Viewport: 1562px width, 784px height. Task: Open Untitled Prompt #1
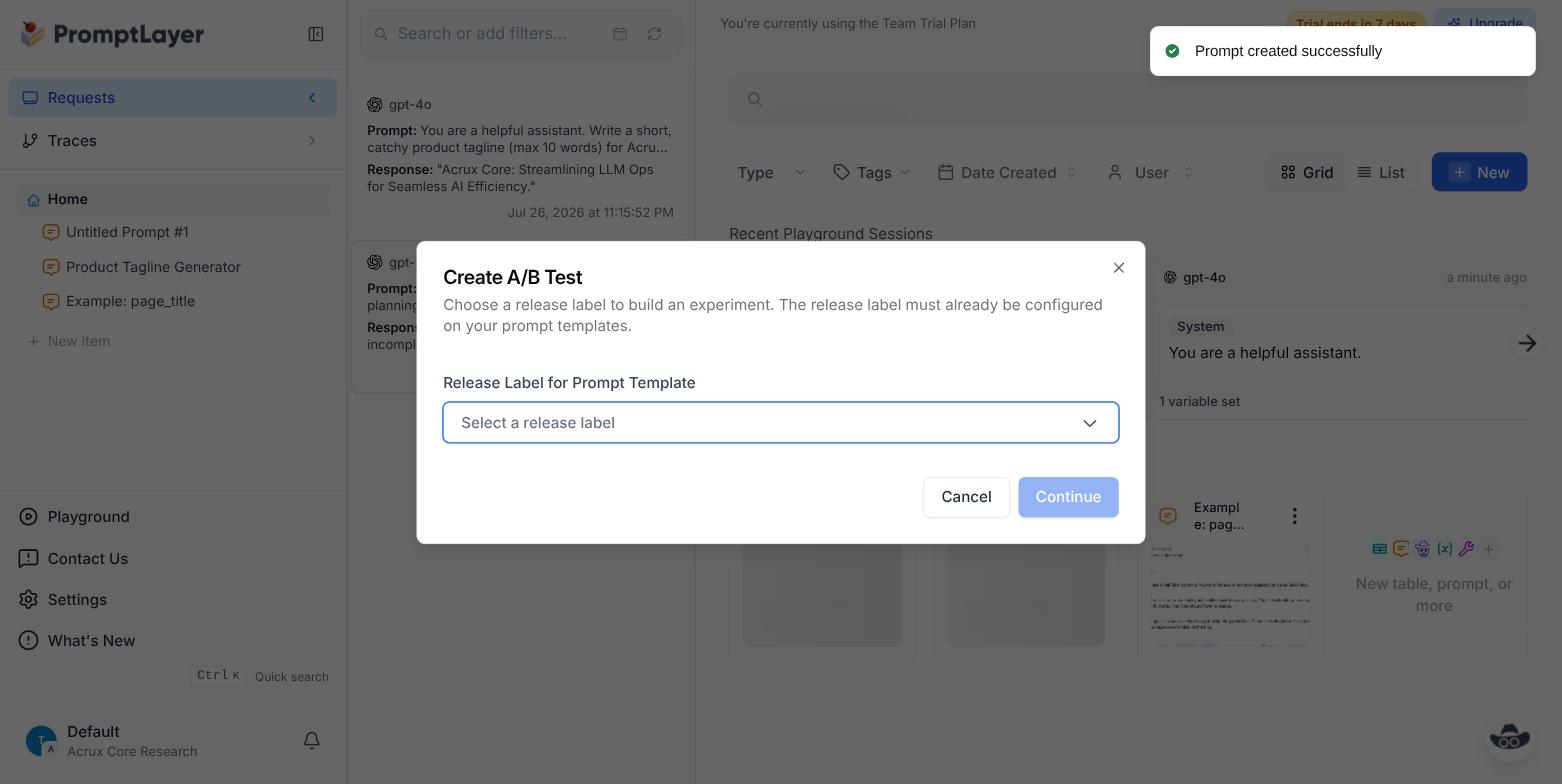(127, 232)
